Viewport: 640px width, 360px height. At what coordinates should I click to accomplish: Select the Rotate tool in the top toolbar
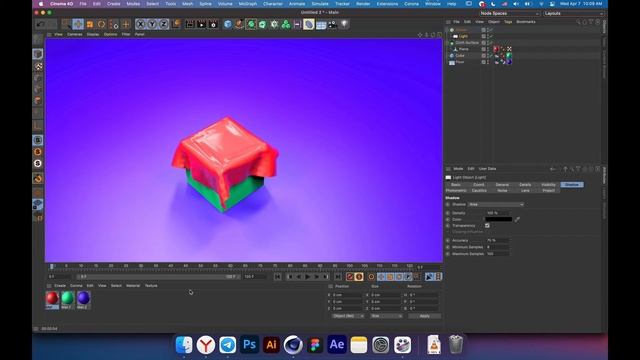click(x=102, y=24)
